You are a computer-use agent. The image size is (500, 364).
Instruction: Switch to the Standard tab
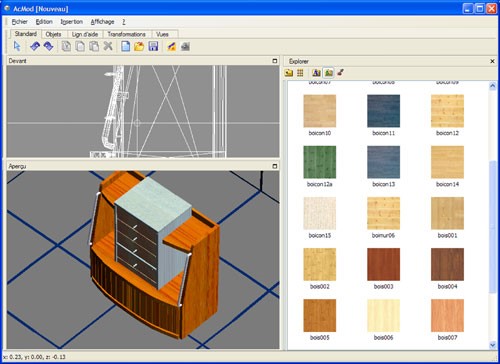(26, 34)
